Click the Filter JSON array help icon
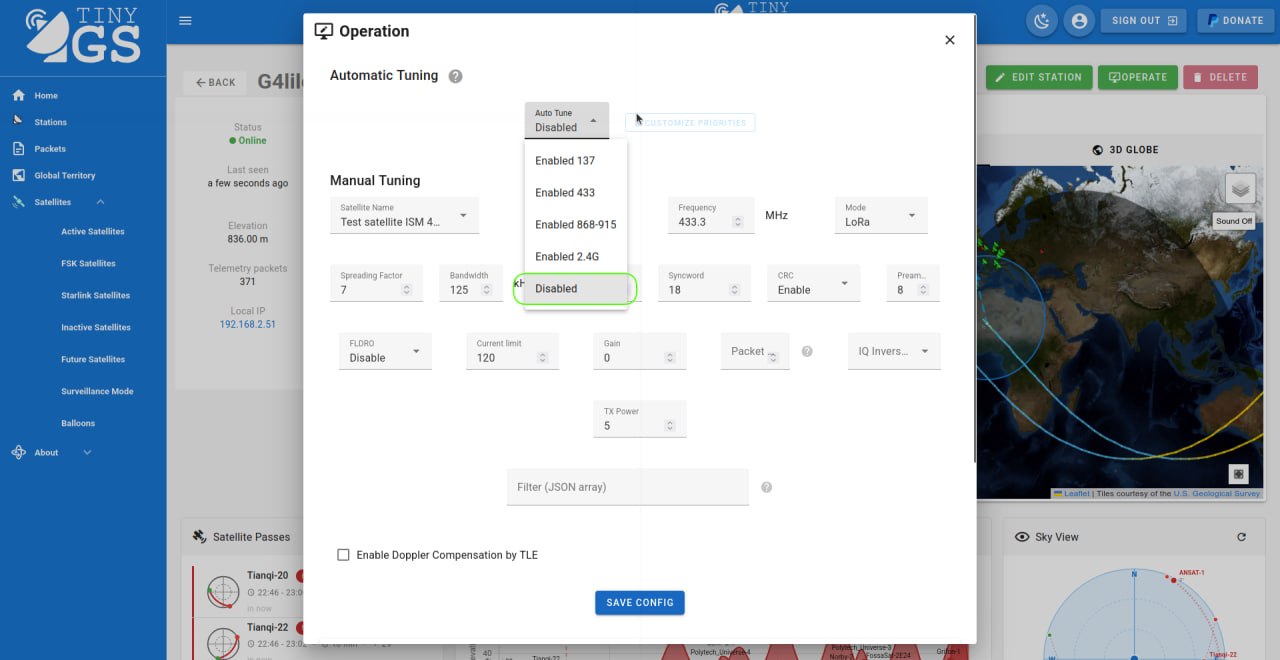The height and width of the screenshot is (660, 1280). (766, 487)
